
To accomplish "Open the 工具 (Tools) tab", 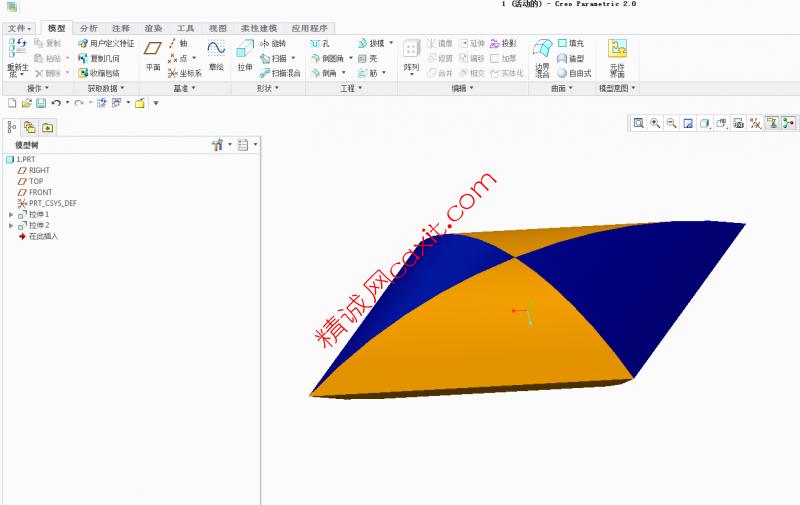I will (185, 28).
